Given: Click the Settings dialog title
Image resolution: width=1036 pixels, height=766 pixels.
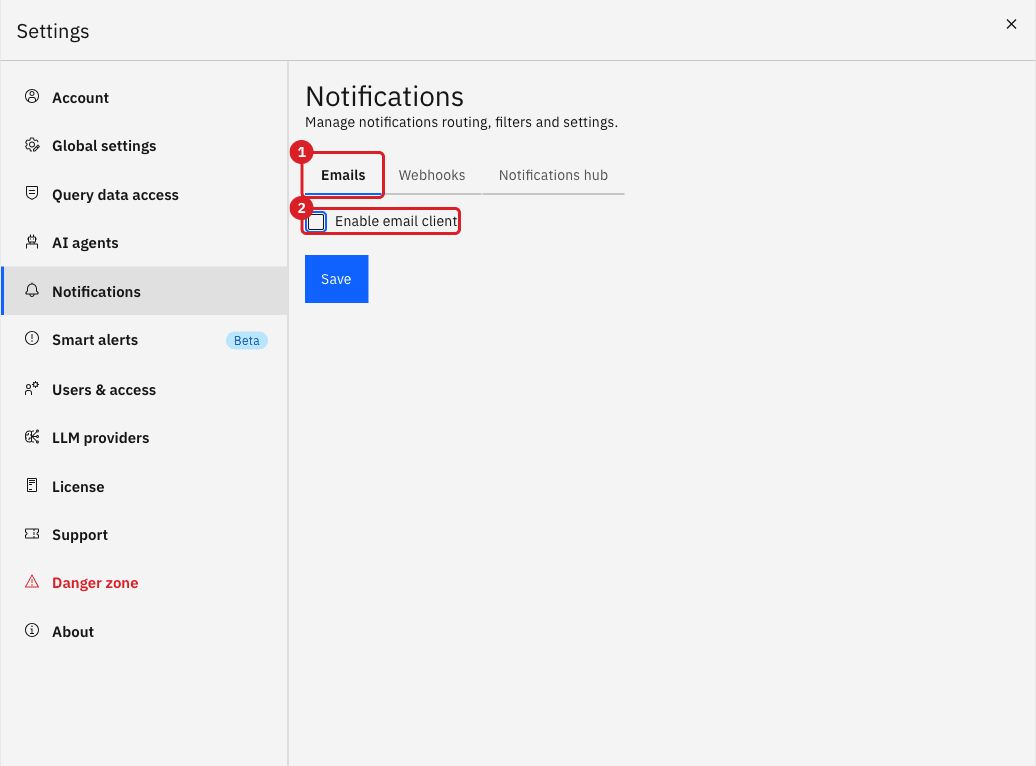Looking at the screenshot, I should coord(53,31).
